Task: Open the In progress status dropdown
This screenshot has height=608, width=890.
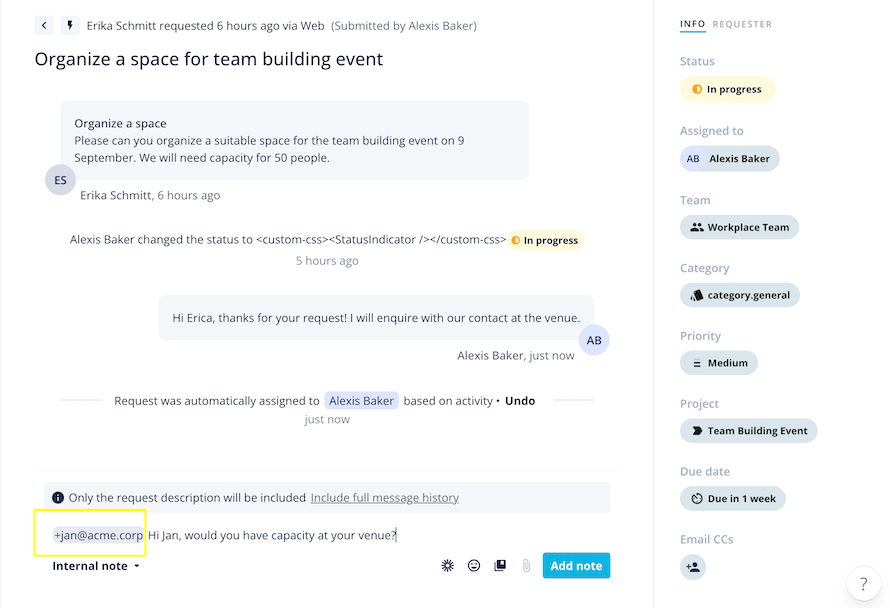Action: [727, 89]
